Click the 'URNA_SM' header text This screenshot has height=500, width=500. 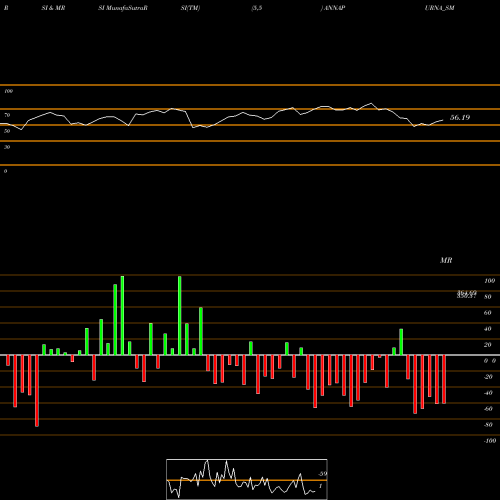pyautogui.click(x=439, y=8)
